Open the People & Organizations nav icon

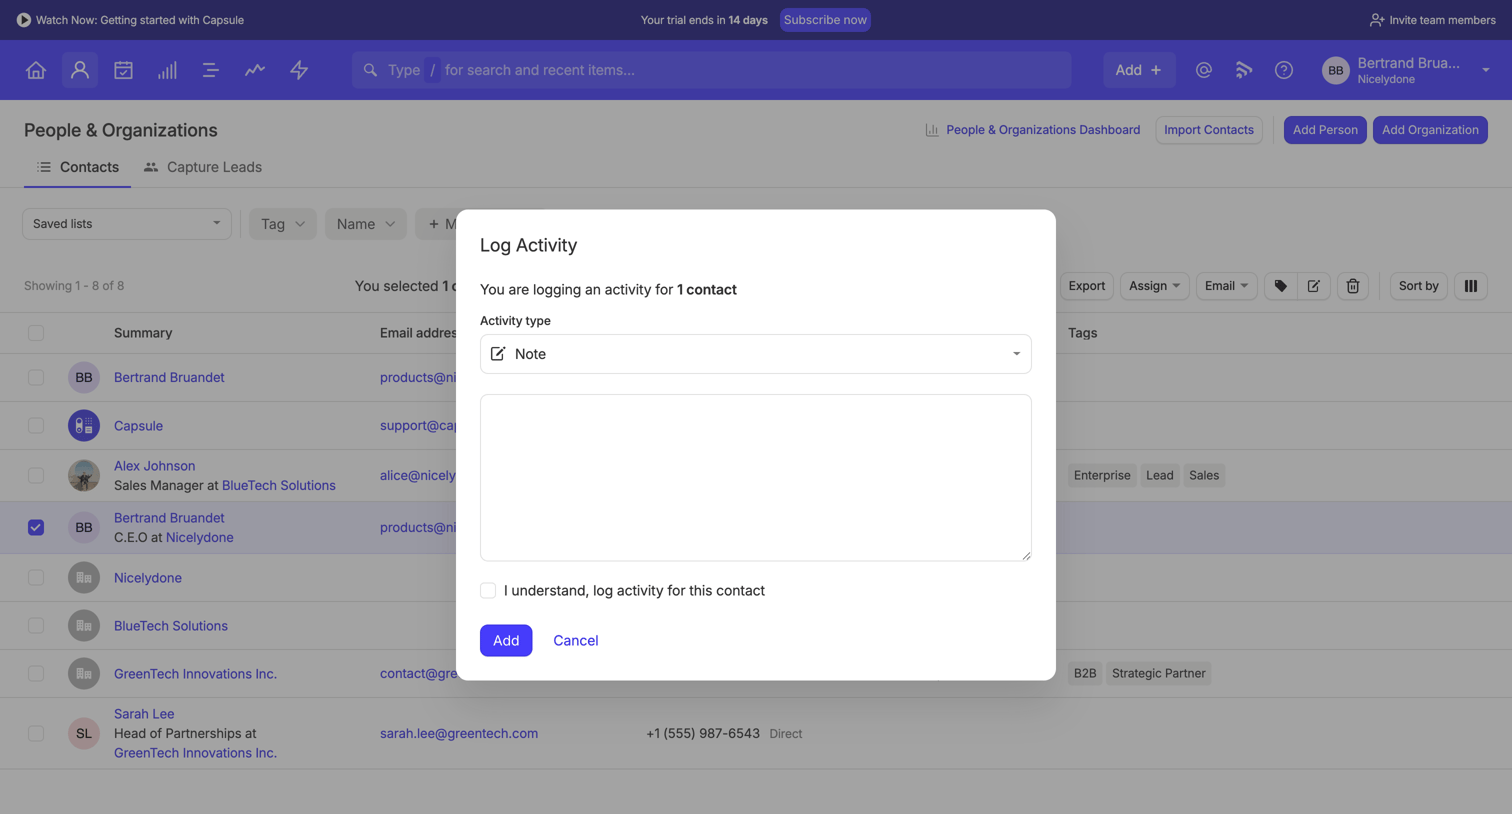80,70
